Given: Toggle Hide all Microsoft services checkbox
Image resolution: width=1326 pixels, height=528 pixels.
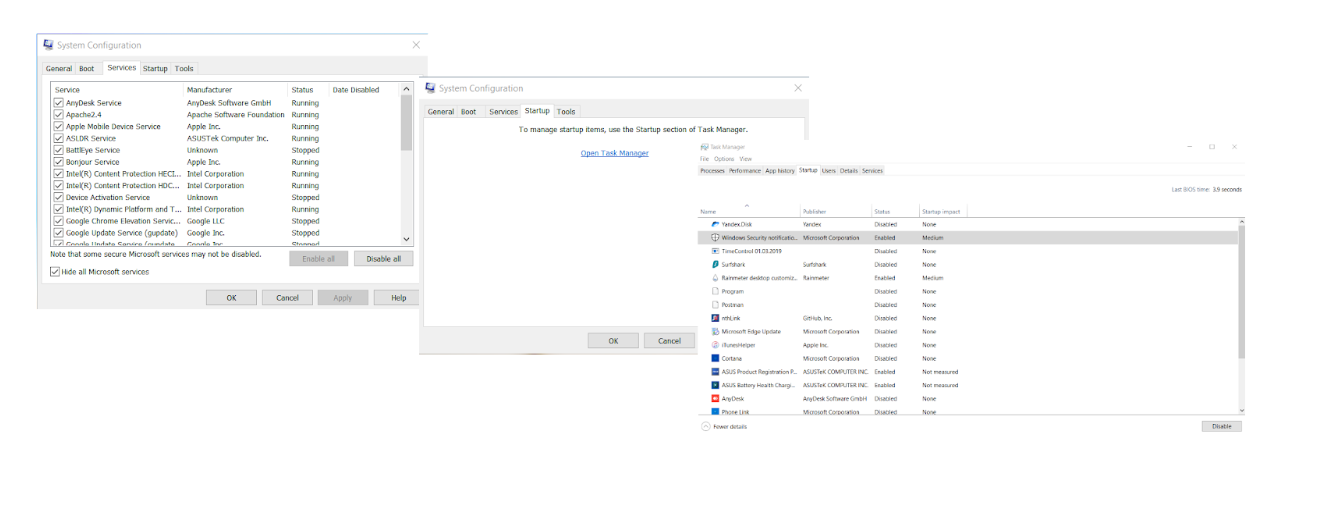Looking at the screenshot, I should (55, 272).
